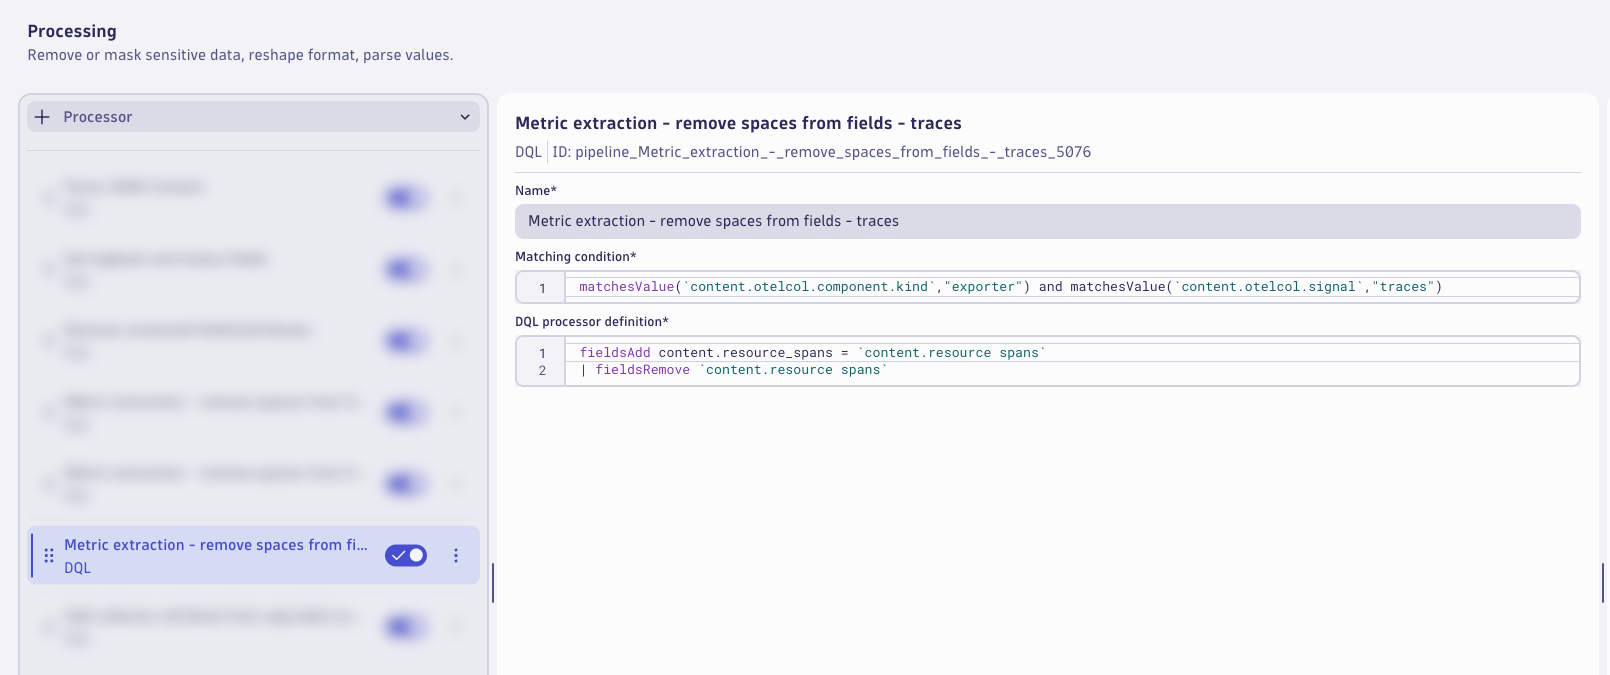Click the Processing section heading

(72, 31)
